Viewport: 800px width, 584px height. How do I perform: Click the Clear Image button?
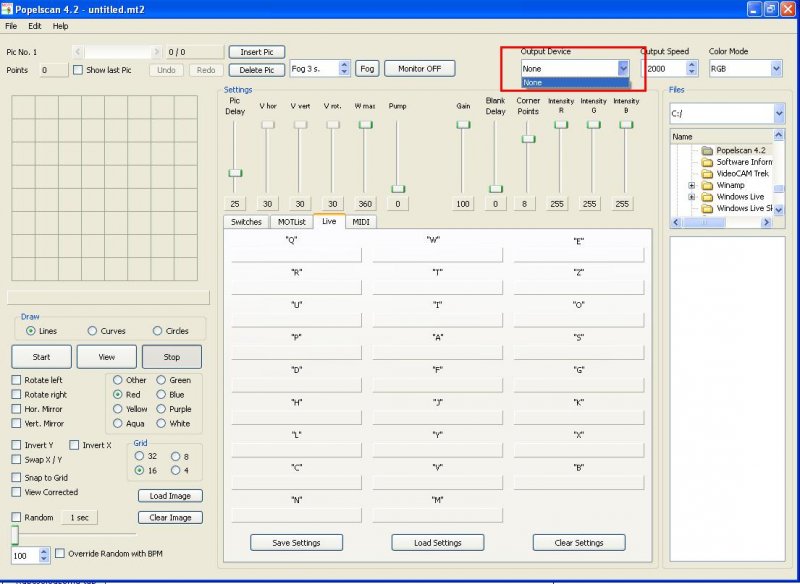[x=170, y=518]
